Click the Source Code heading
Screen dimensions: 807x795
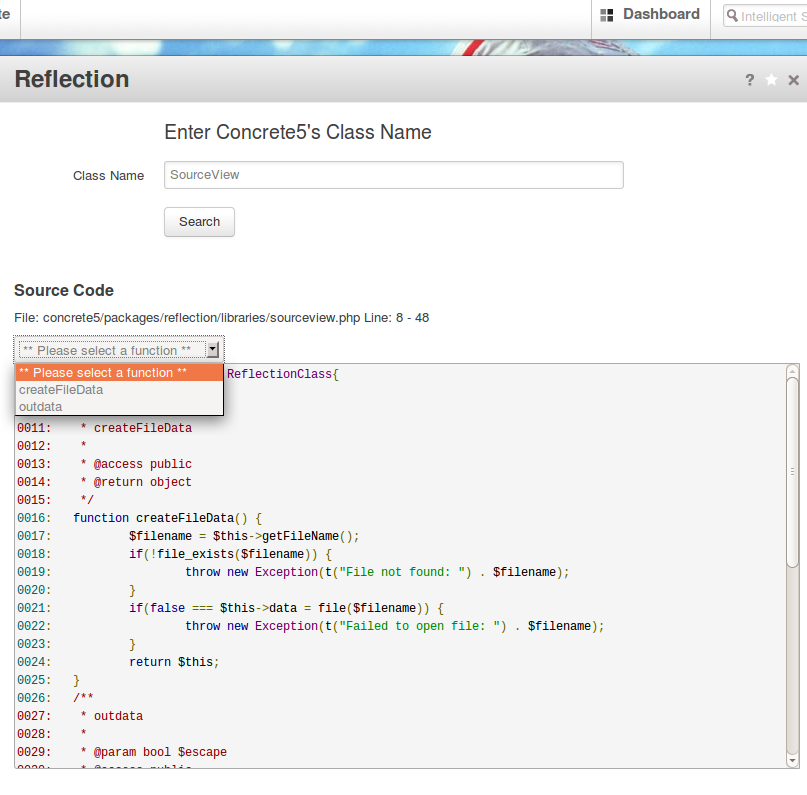coord(64,290)
